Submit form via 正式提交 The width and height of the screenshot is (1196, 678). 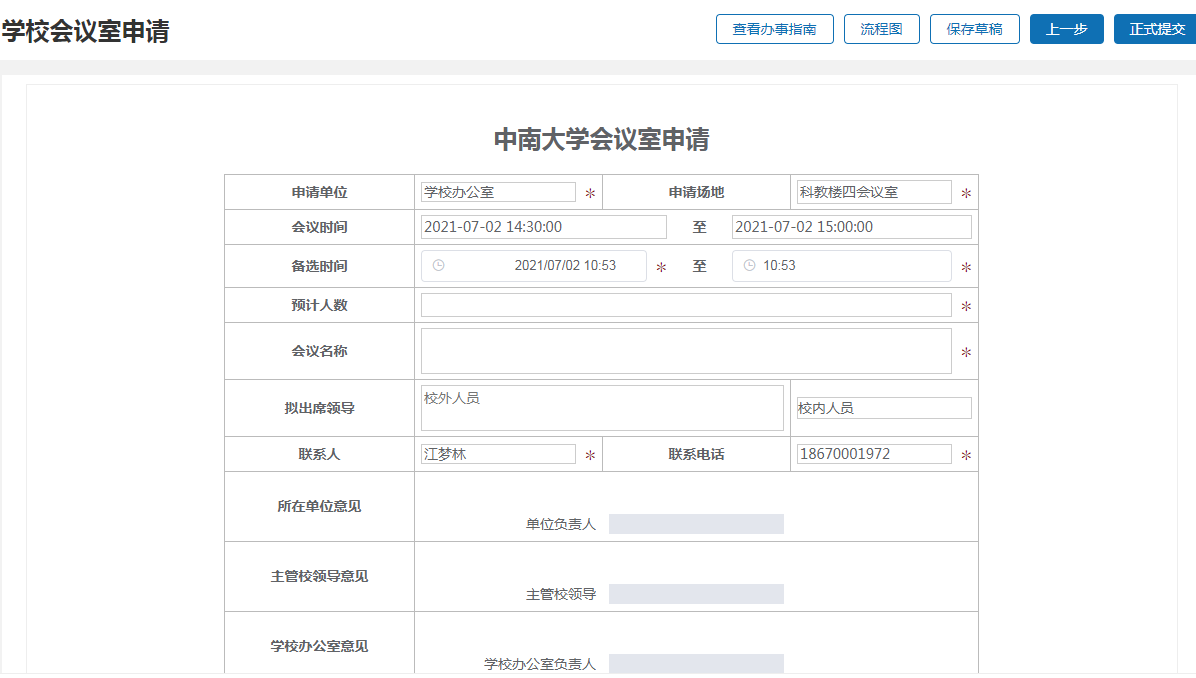click(x=1156, y=29)
